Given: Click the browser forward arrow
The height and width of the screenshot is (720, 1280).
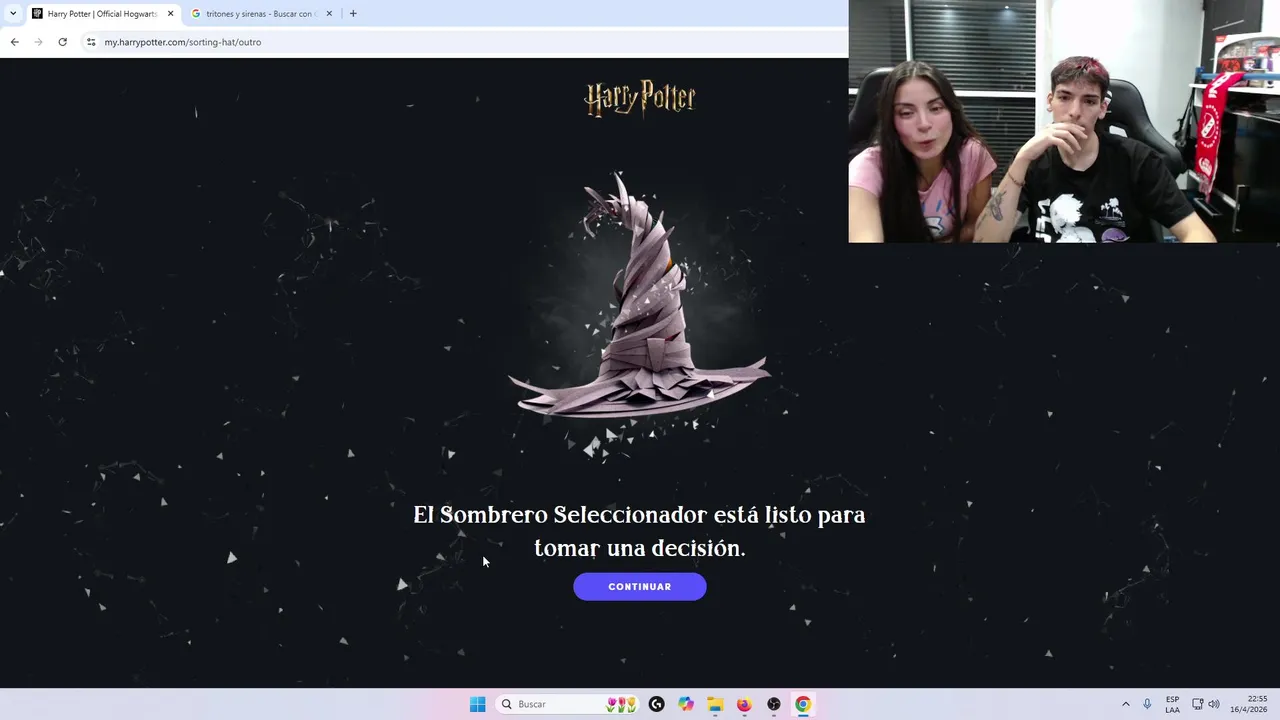Looking at the screenshot, I should [38, 42].
